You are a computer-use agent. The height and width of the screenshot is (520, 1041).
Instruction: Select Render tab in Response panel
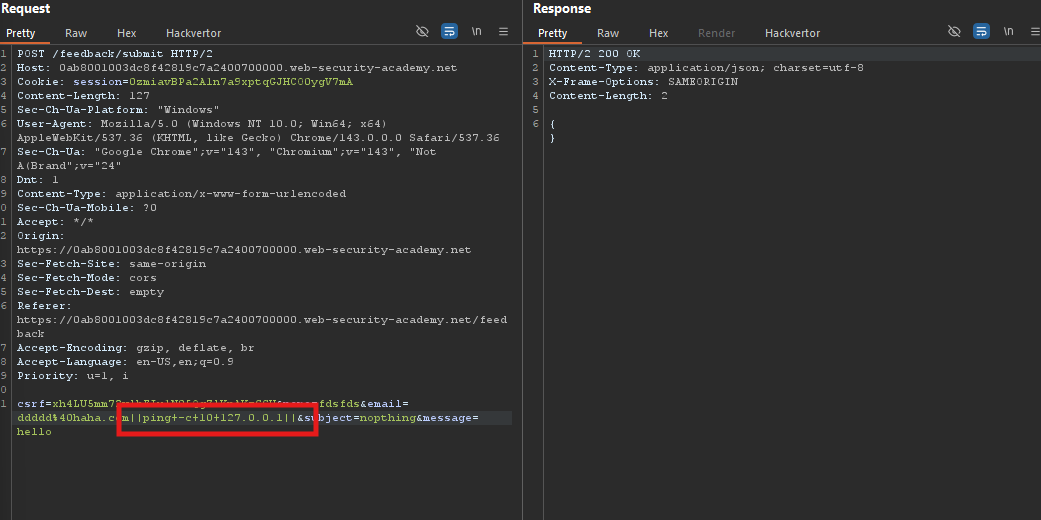pos(716,33)
